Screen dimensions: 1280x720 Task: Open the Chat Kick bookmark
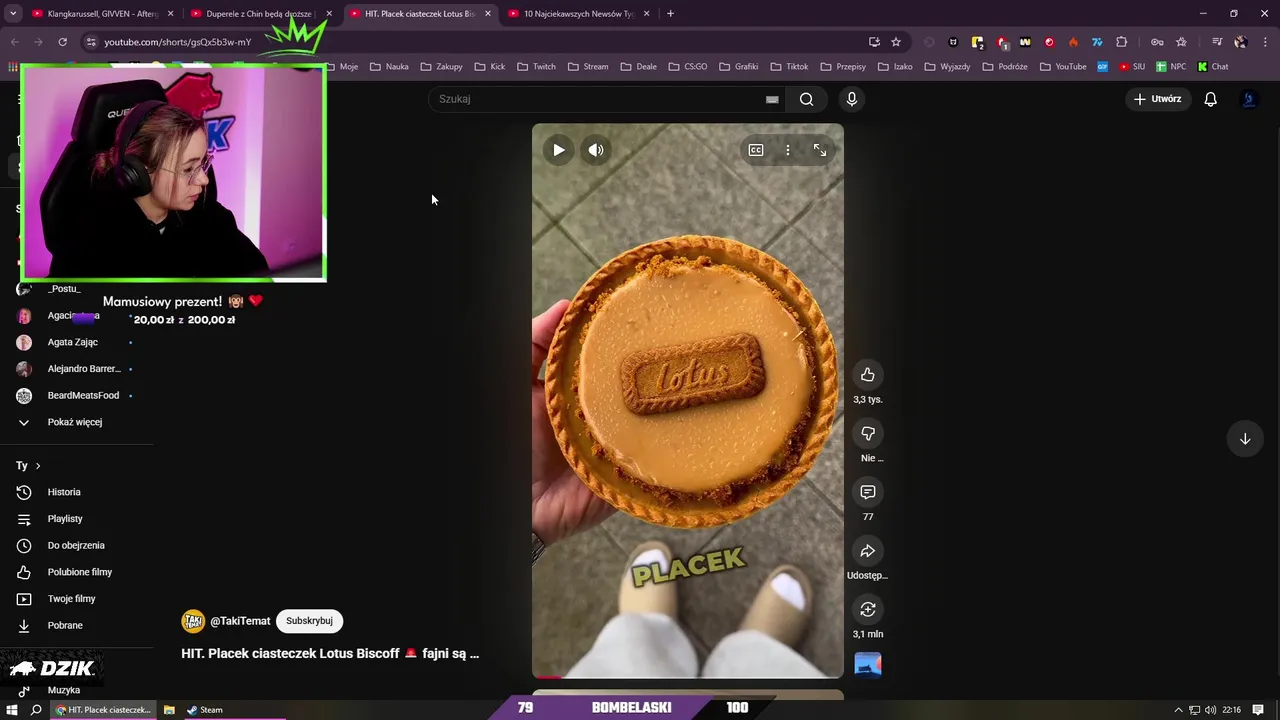pyautogui.click(x=1213, y=67)
